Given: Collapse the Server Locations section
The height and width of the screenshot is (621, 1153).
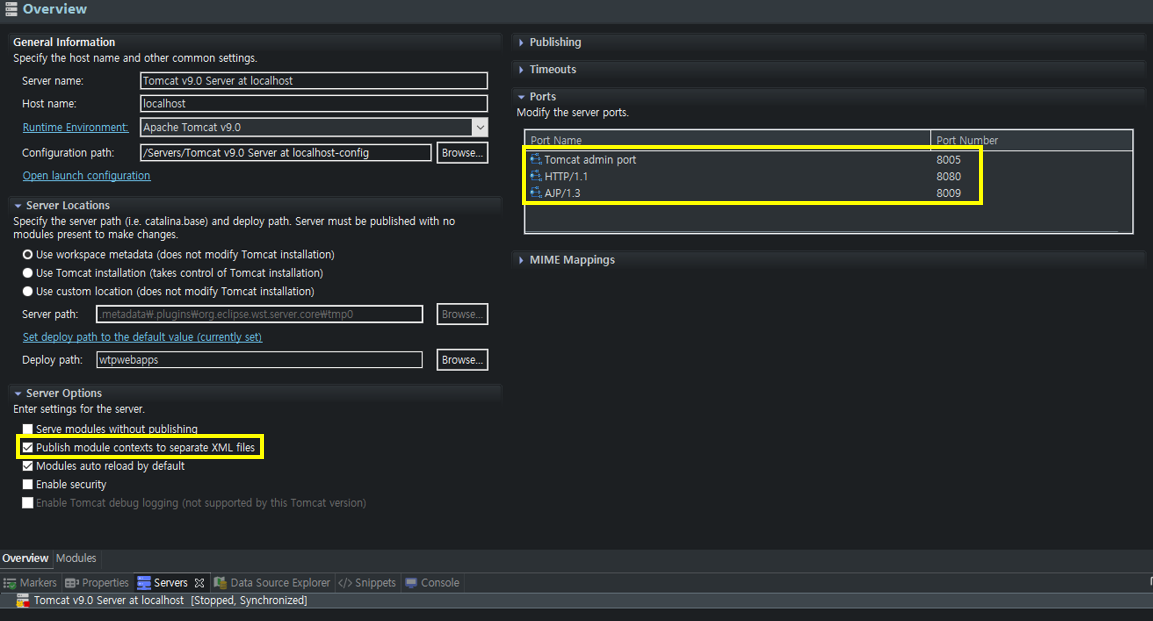Looking at the screenshot, I should tap(18, 206).
